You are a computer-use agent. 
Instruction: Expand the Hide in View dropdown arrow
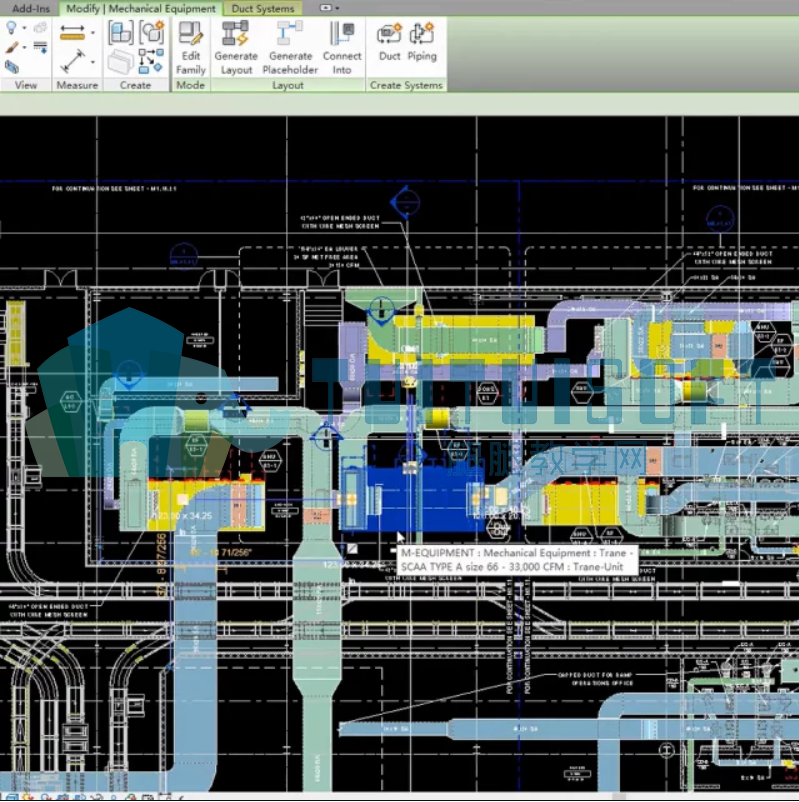tap(24, 28)
